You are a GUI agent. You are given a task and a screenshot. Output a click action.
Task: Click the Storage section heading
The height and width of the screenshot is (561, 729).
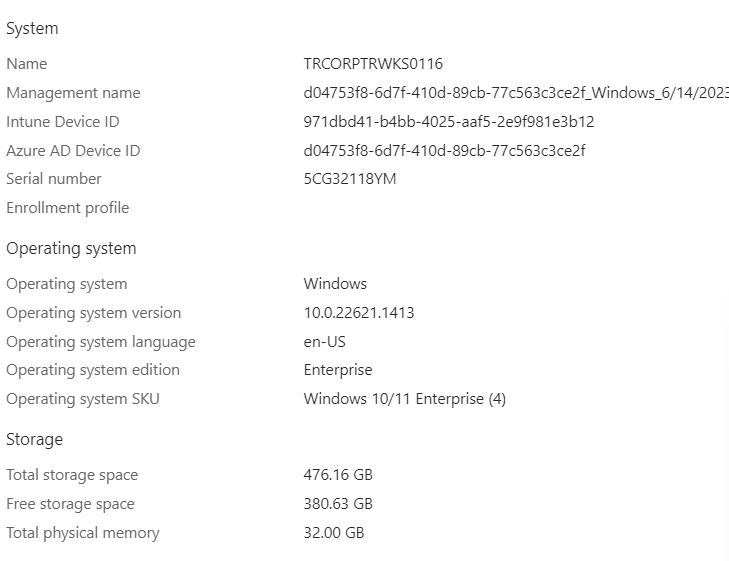pos(34,439)
